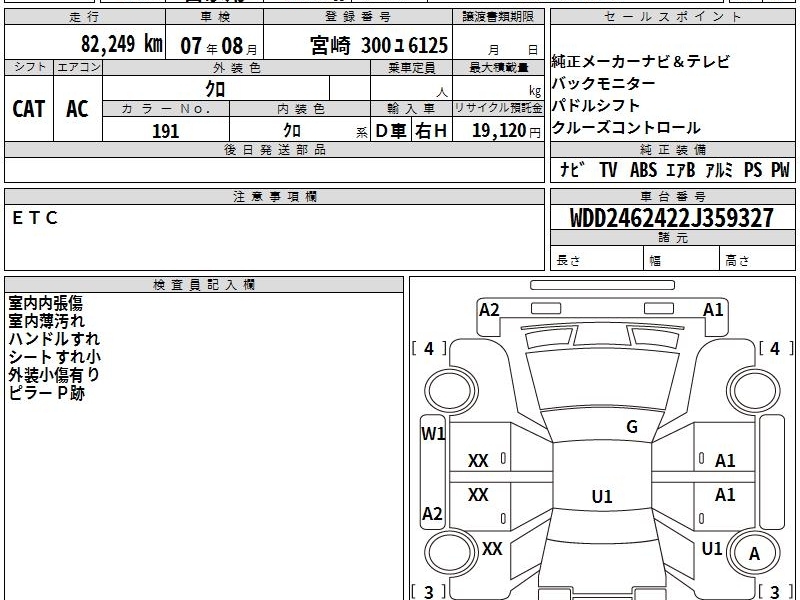This screenshot has height=600, width=800.
Task: Select the アルミ equipment label
Action: [719, 170]
